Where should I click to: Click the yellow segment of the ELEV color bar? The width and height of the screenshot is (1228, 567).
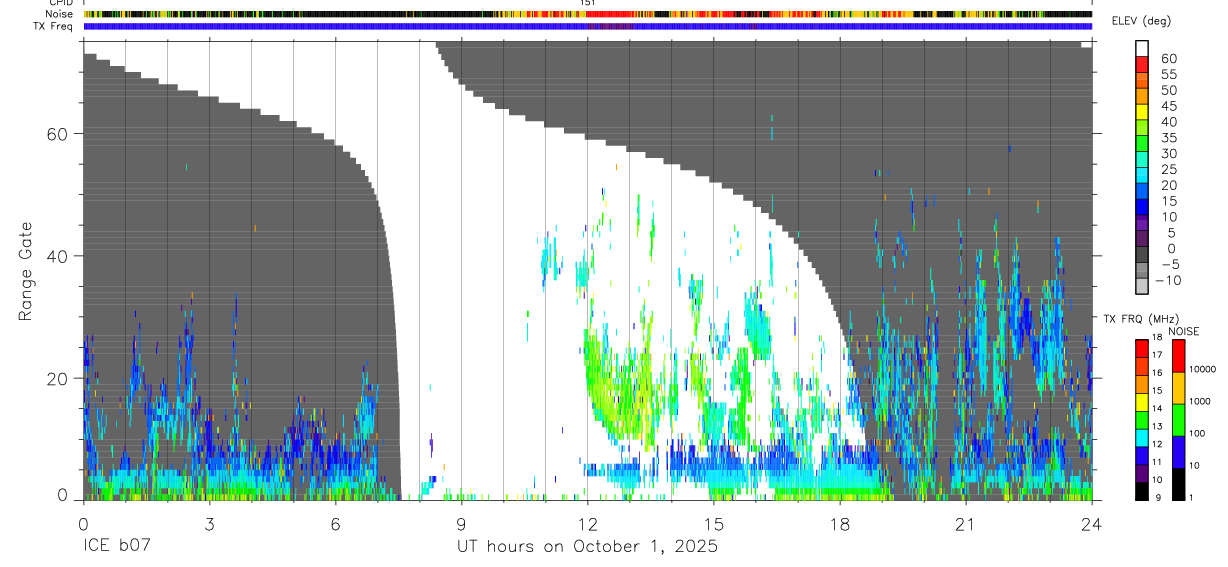point(1142,113)
